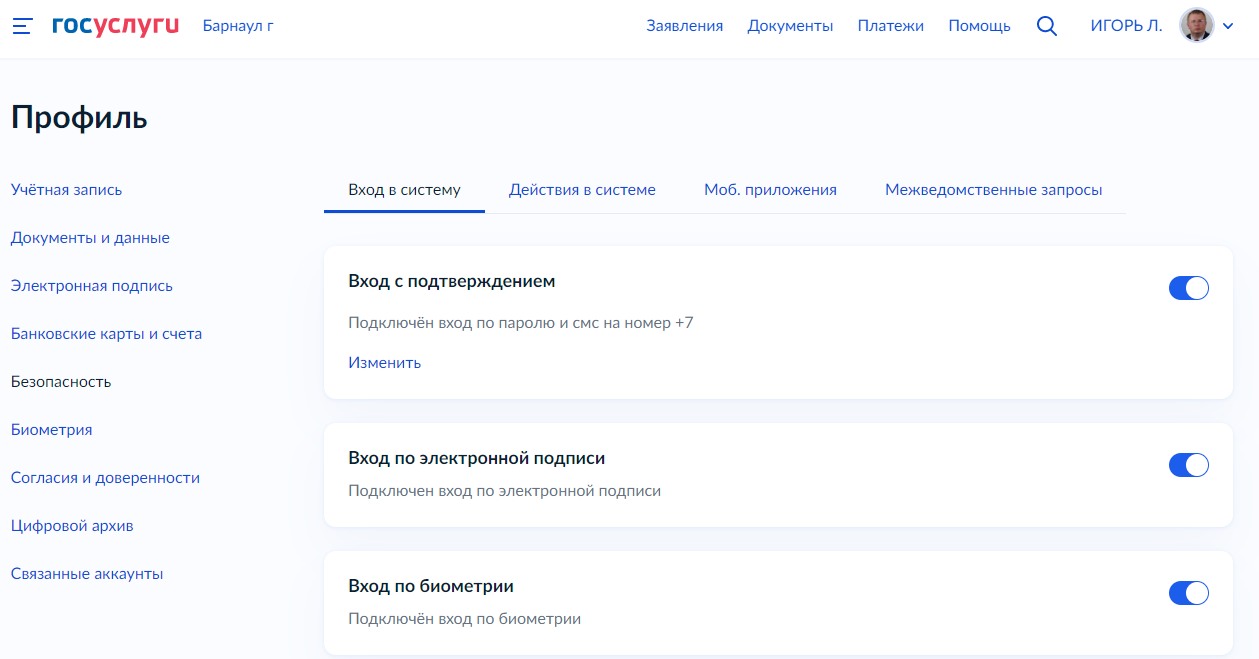Click the Профиль page heading

pos(79,118)
